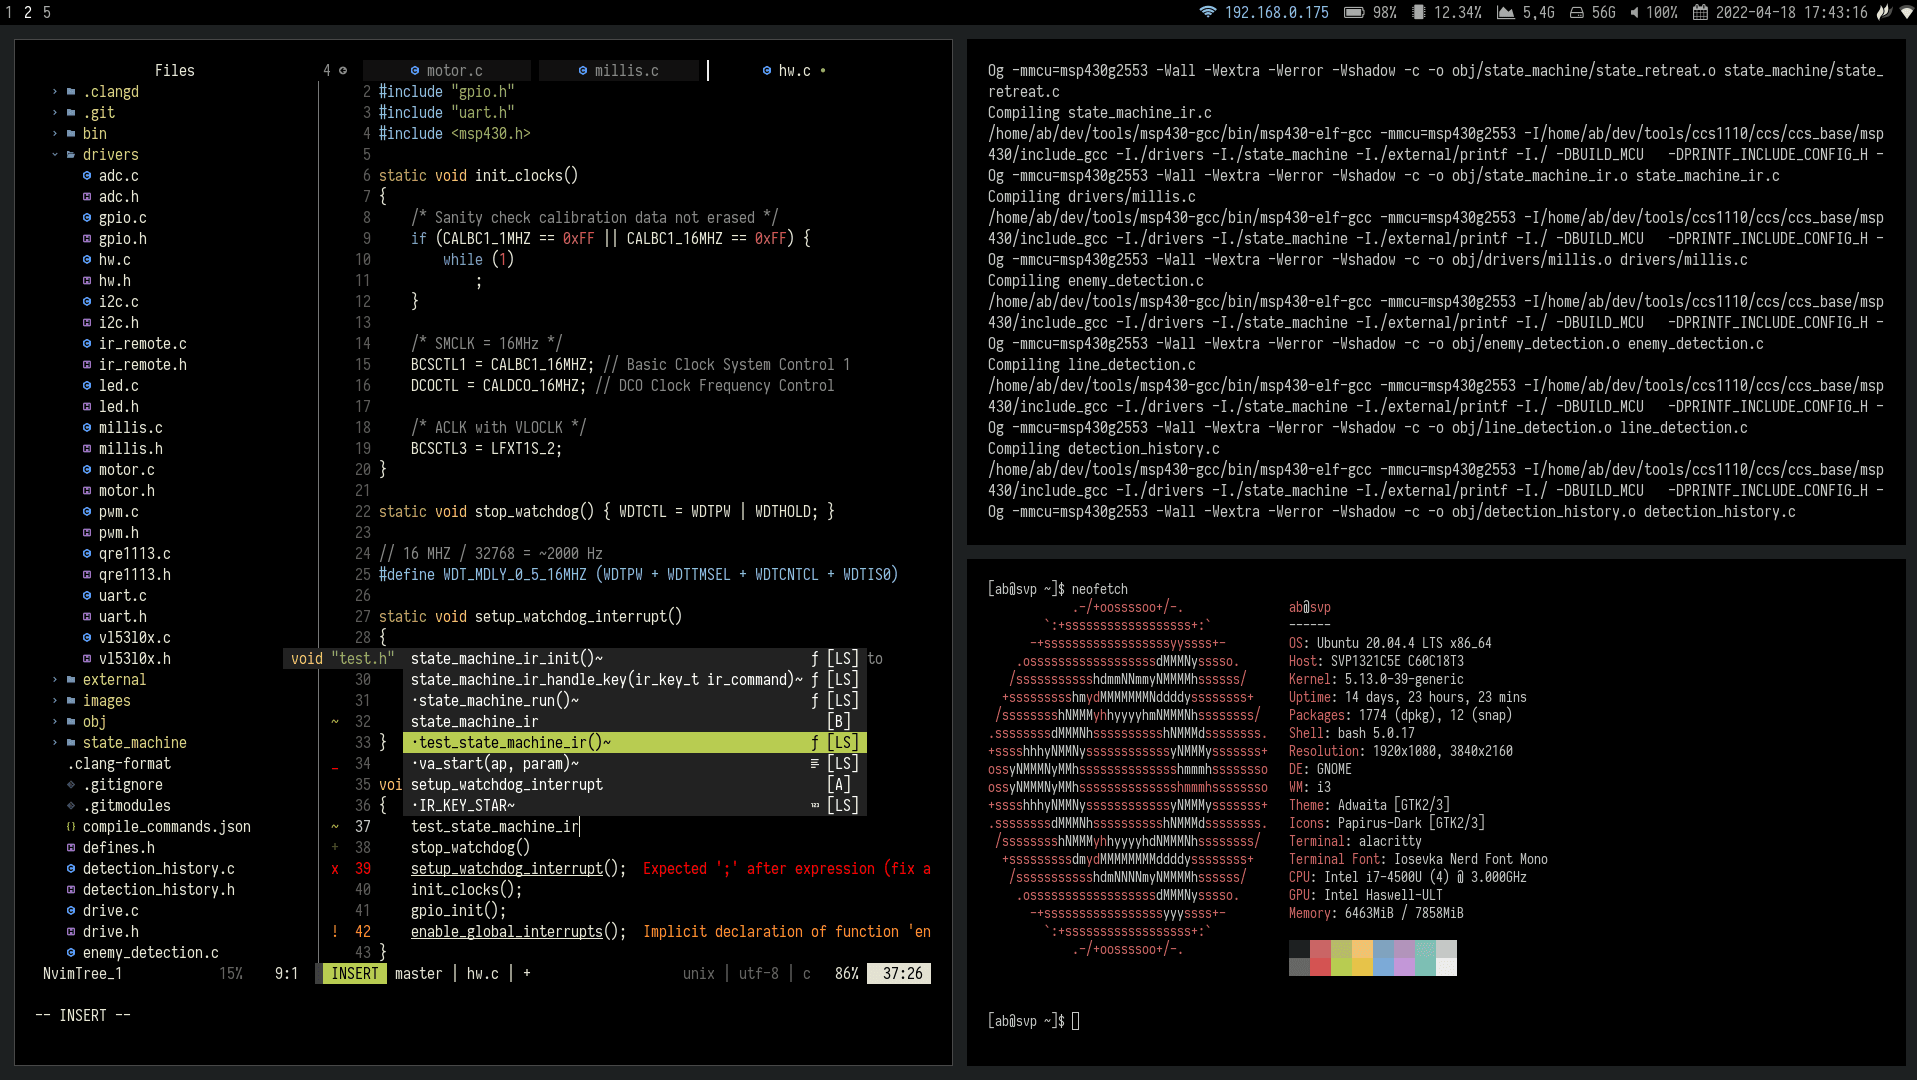Click the file icon beside detection_history.h
Viewport: 1917px width, 1080px height.
click(x=71, y=889)
